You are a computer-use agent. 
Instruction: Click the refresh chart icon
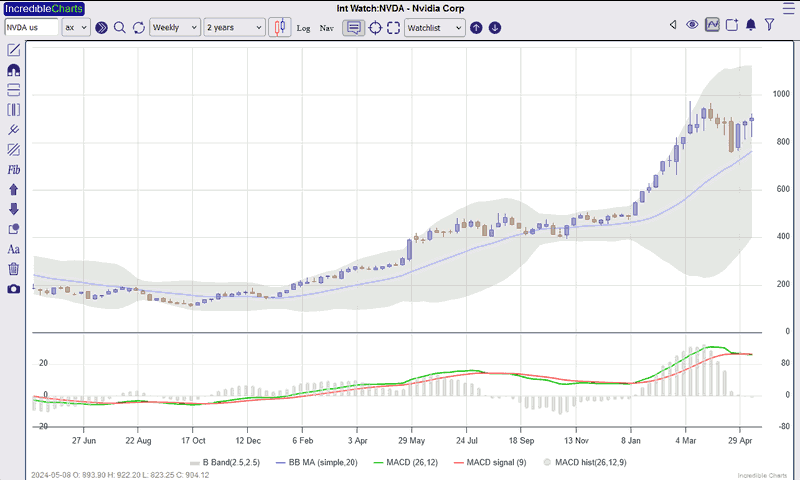coord(138,28)
